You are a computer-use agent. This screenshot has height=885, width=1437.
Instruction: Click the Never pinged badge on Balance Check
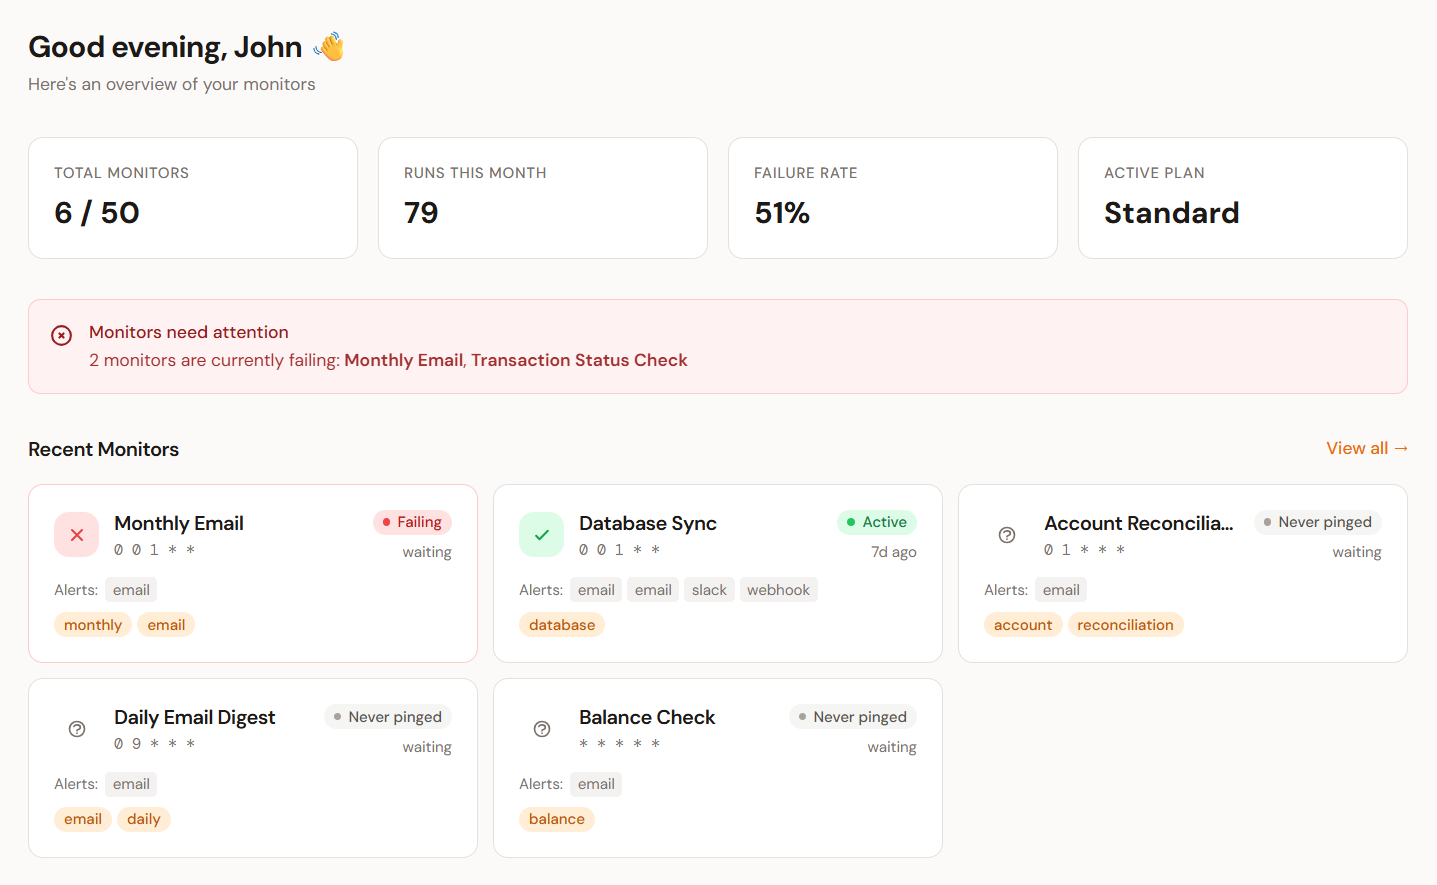pos(853,716)
